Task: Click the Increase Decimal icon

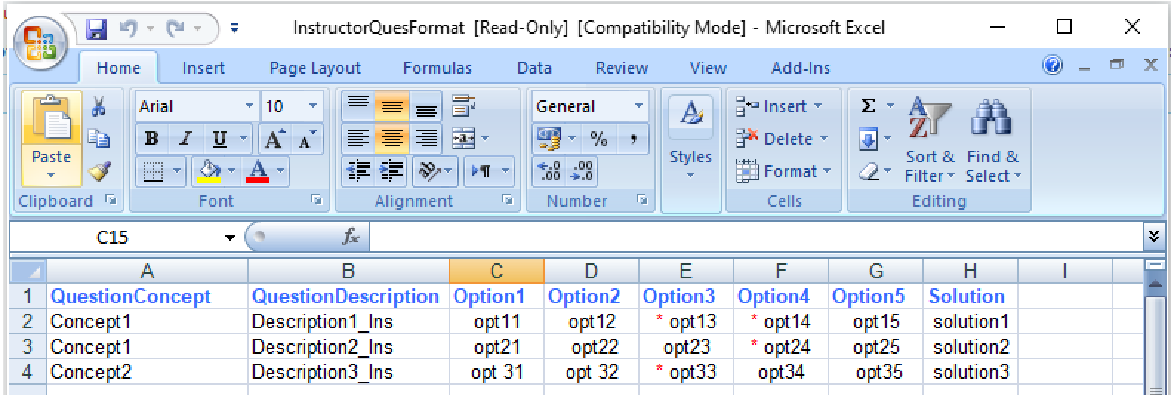Action: (548, 171)
